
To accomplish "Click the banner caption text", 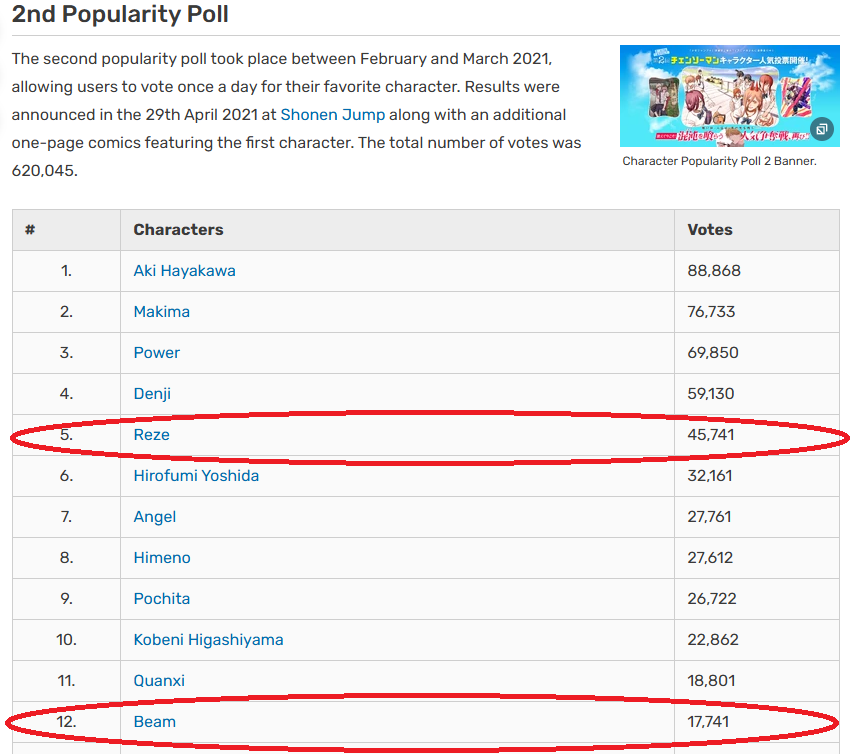I will [x=719, y=161].
